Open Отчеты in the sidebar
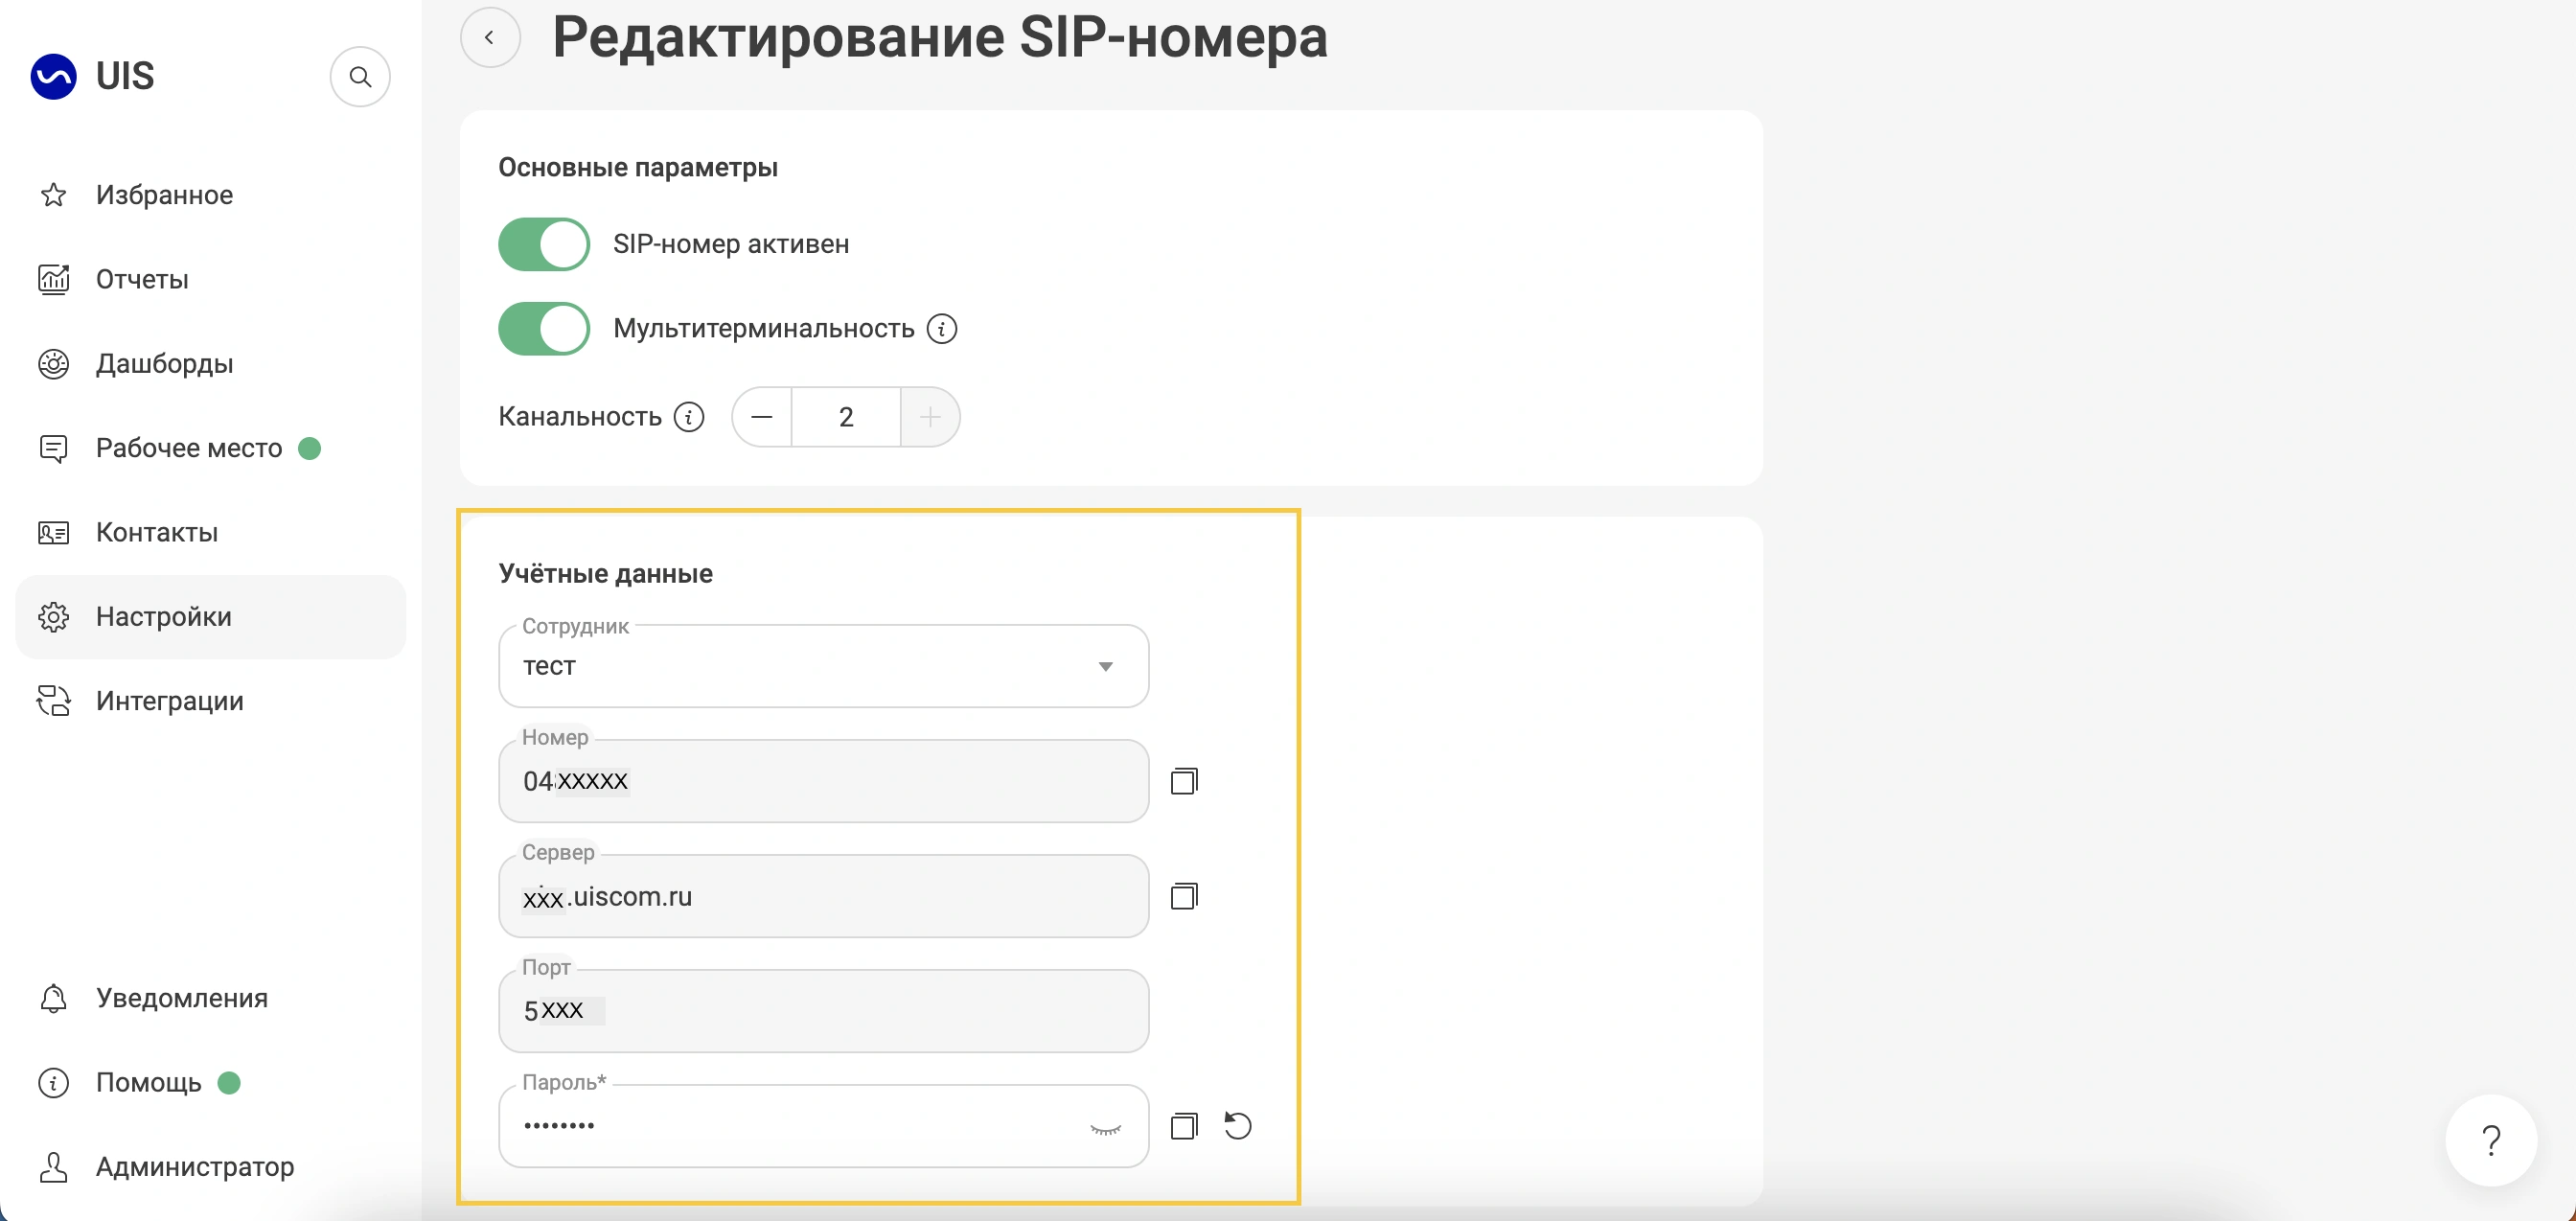Screen dimensions: 2576x1221 142,280
